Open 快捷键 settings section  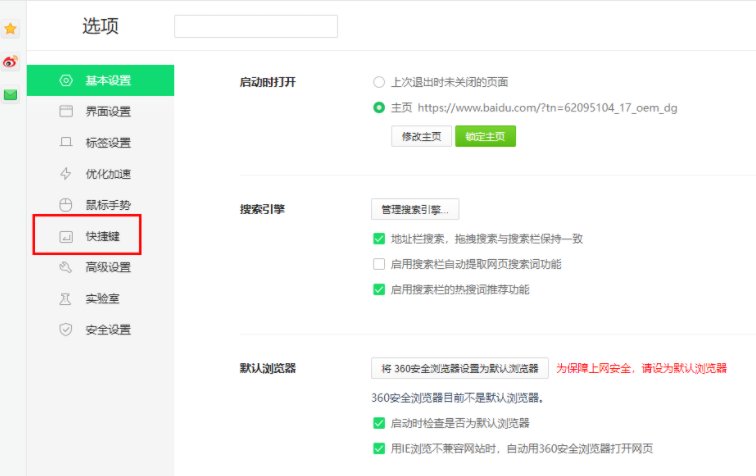coord(100,236)
